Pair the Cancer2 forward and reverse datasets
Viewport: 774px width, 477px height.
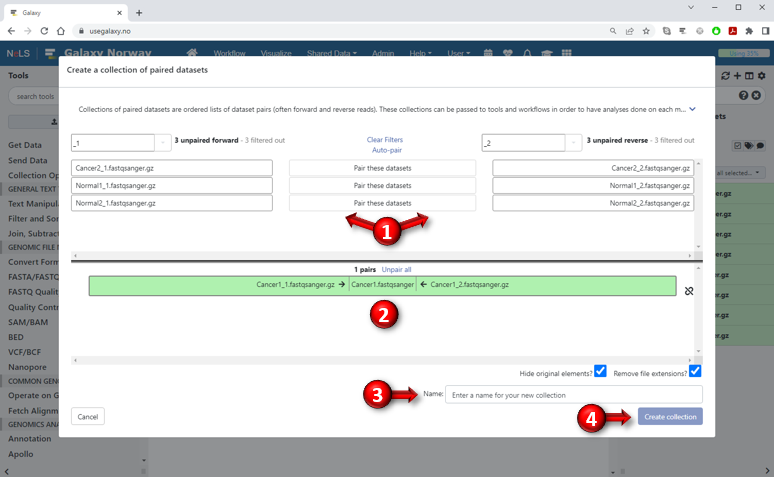pos(382,168)
